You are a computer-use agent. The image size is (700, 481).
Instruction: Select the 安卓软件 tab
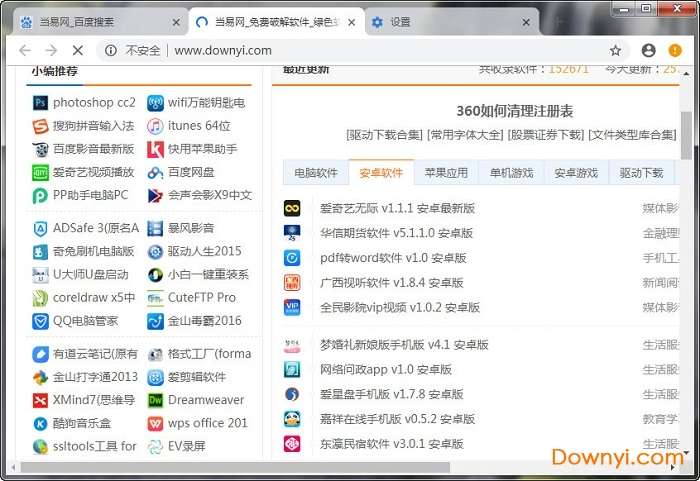(381, 172)
